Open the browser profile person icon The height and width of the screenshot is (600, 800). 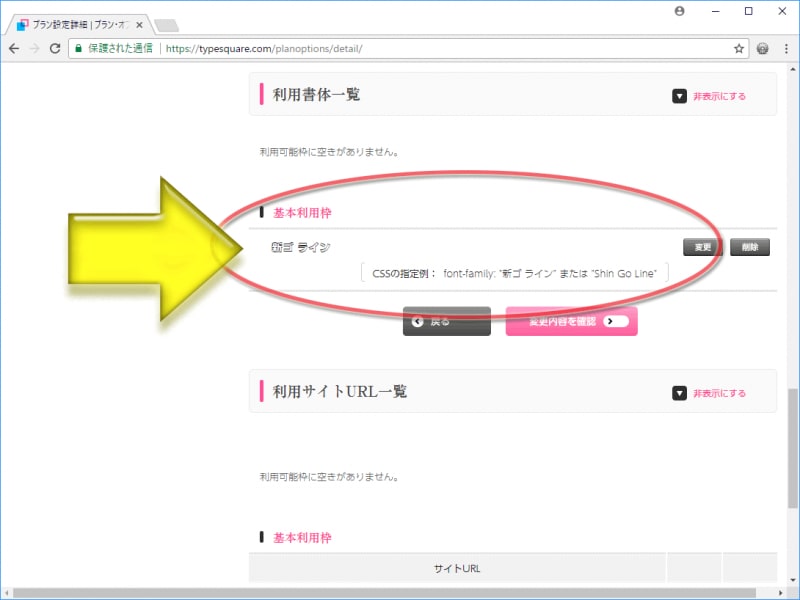pos(679,11)
